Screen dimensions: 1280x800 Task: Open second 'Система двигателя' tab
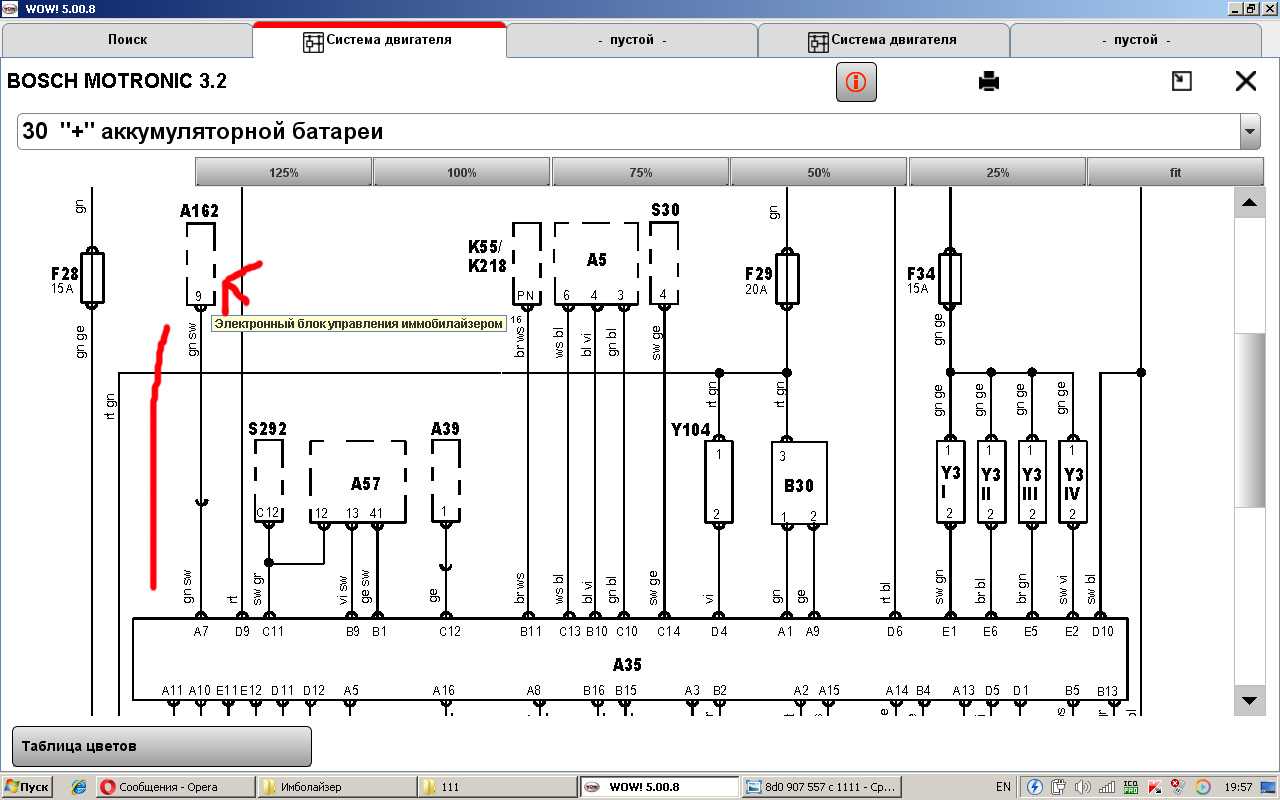point(884,40)
